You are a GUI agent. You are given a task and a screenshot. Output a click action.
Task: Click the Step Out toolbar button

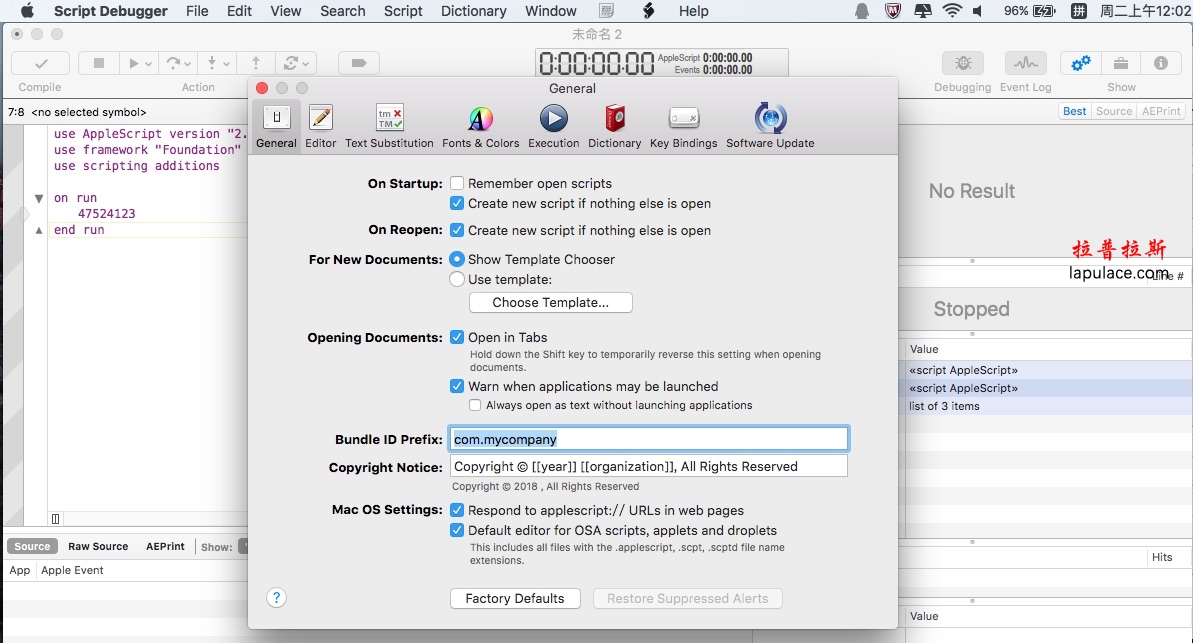point(256,63)
